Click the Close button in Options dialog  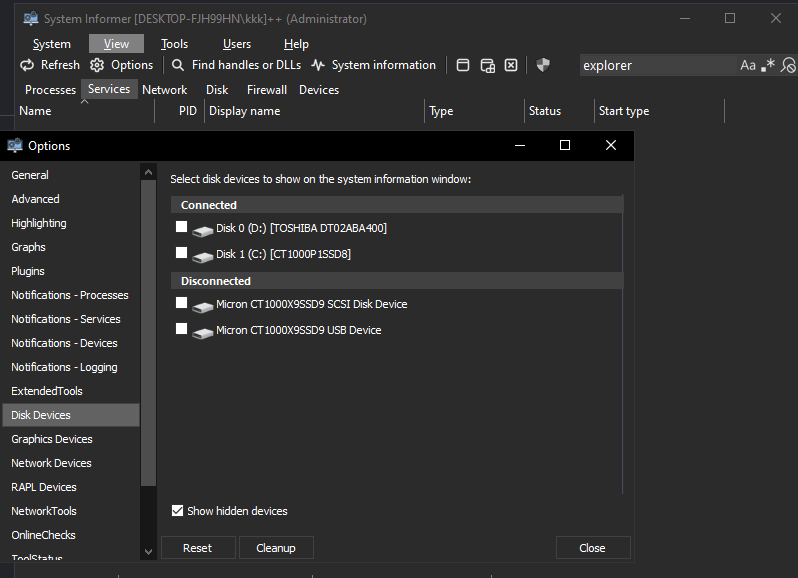pos(593,548)
